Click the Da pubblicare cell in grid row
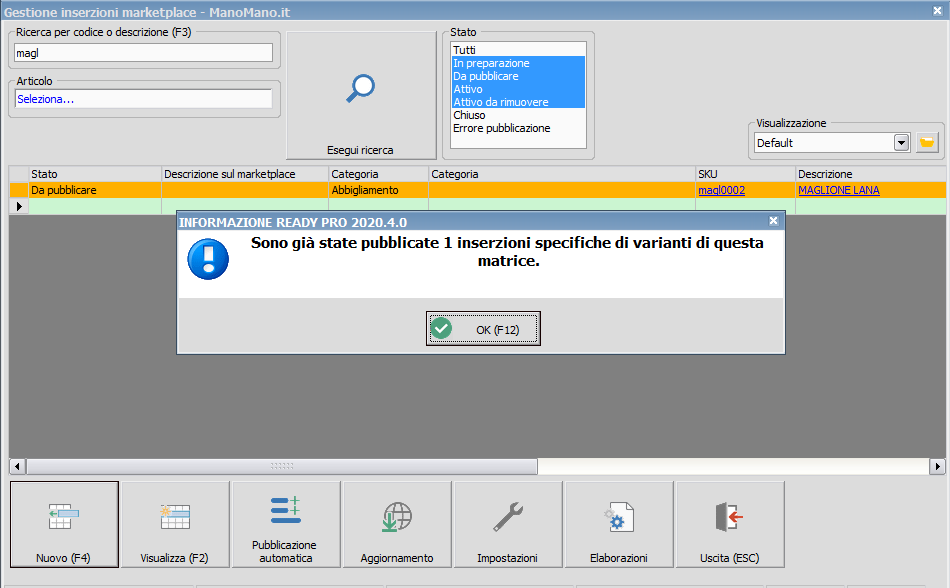Viewport: 950px width, 588px height. (95, 190)
